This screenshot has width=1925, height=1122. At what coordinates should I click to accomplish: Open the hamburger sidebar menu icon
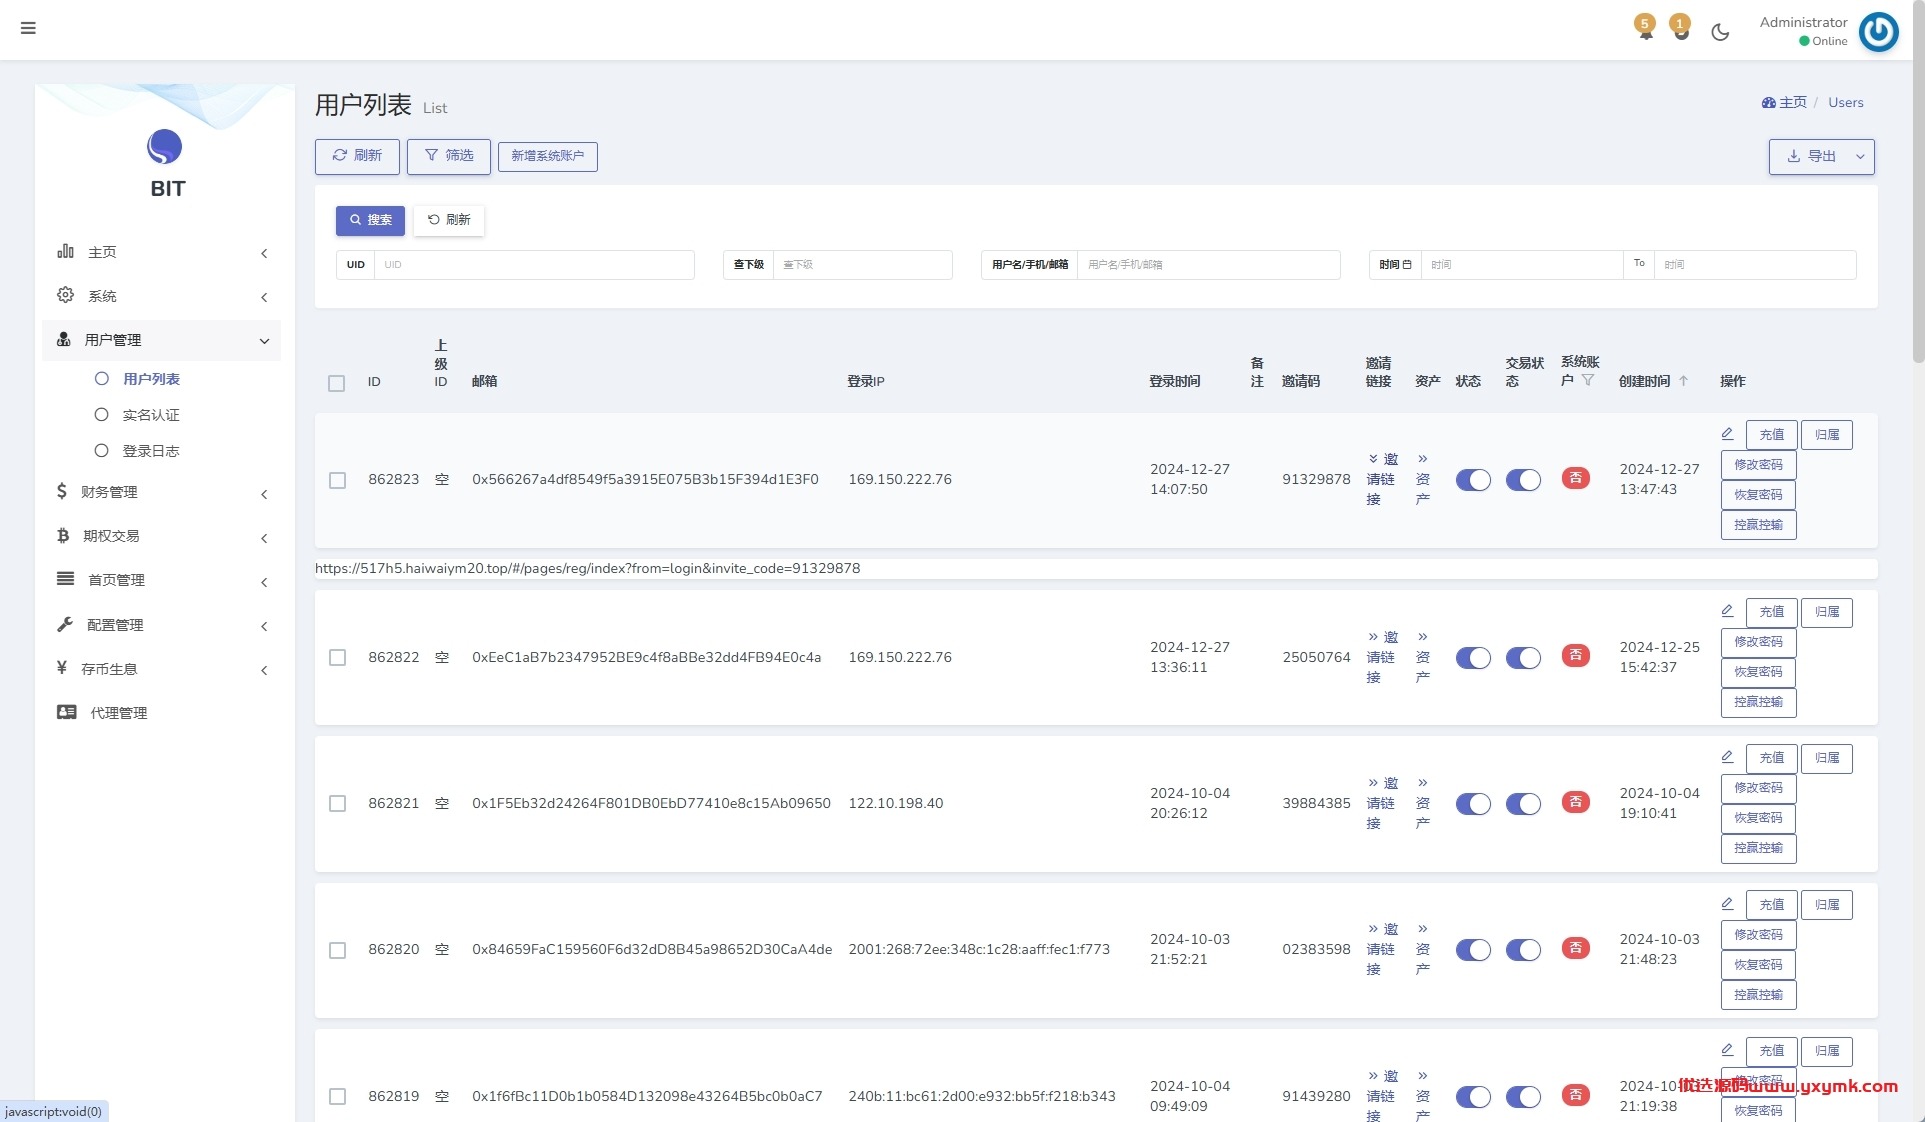(x=28, y=28)
